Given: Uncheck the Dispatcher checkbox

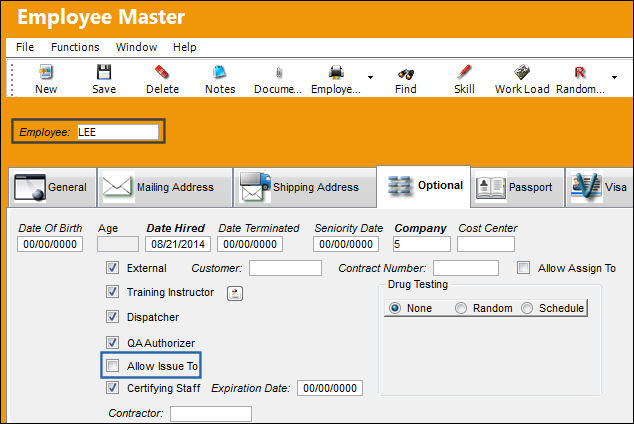Looking at the screenshot, I should [112, 316].
